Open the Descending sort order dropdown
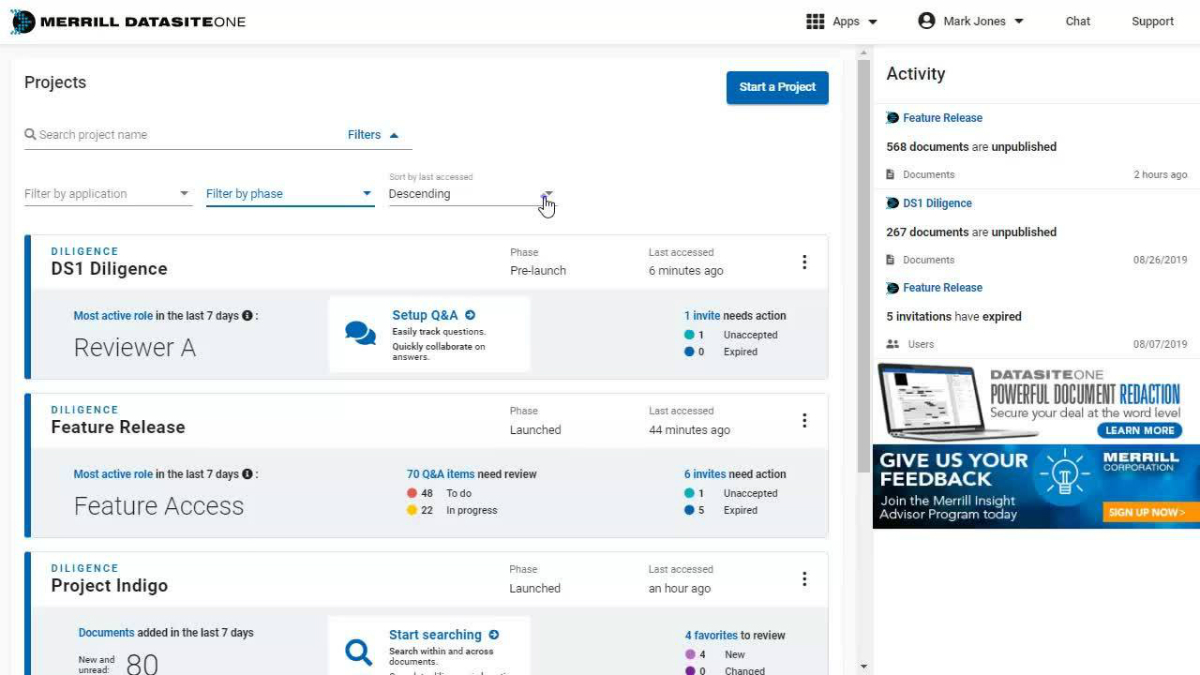The height and width of the screenshot is (675, 1200). click(x=471, y=194)
